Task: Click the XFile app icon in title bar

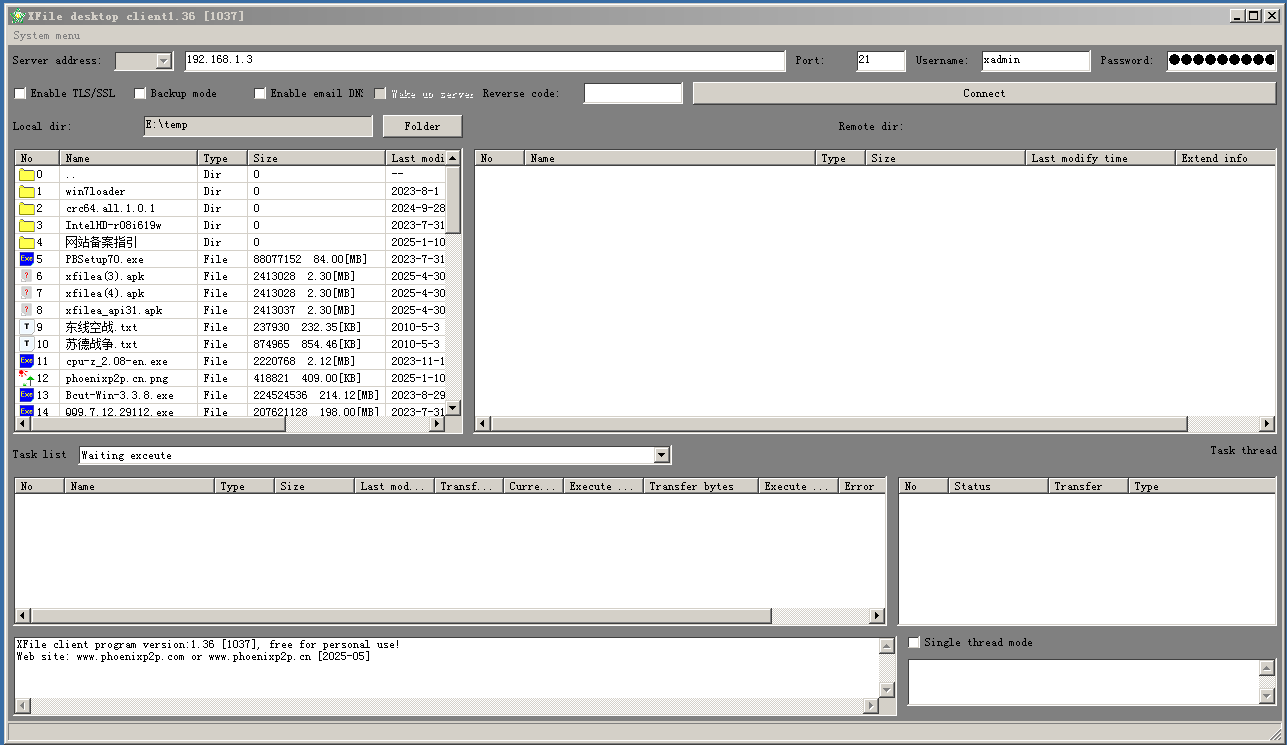Action: pyautogui.click(x=17, y=16)
